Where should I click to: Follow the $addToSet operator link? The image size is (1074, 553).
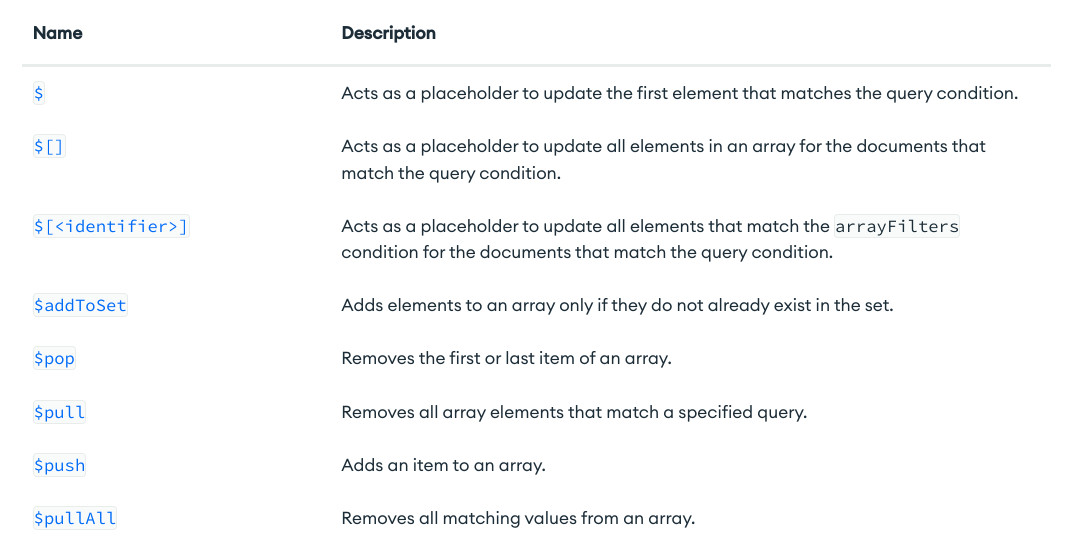[80, 305]
